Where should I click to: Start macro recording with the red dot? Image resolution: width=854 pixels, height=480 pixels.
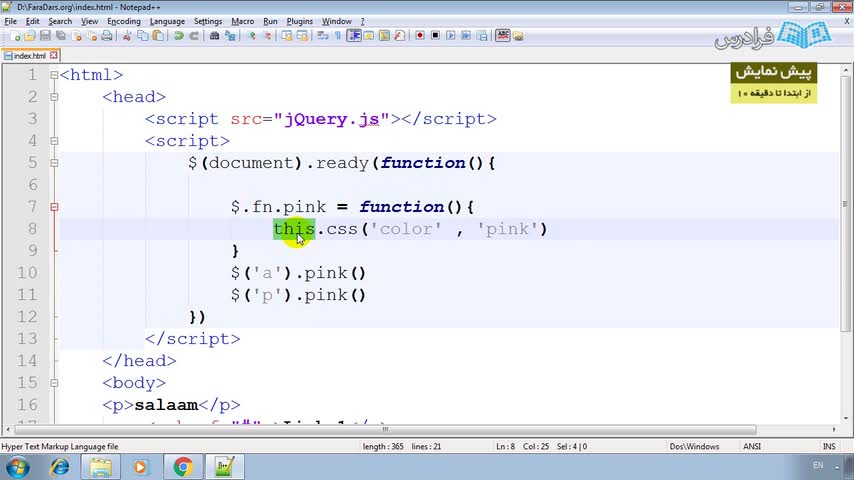pos(420,36)
